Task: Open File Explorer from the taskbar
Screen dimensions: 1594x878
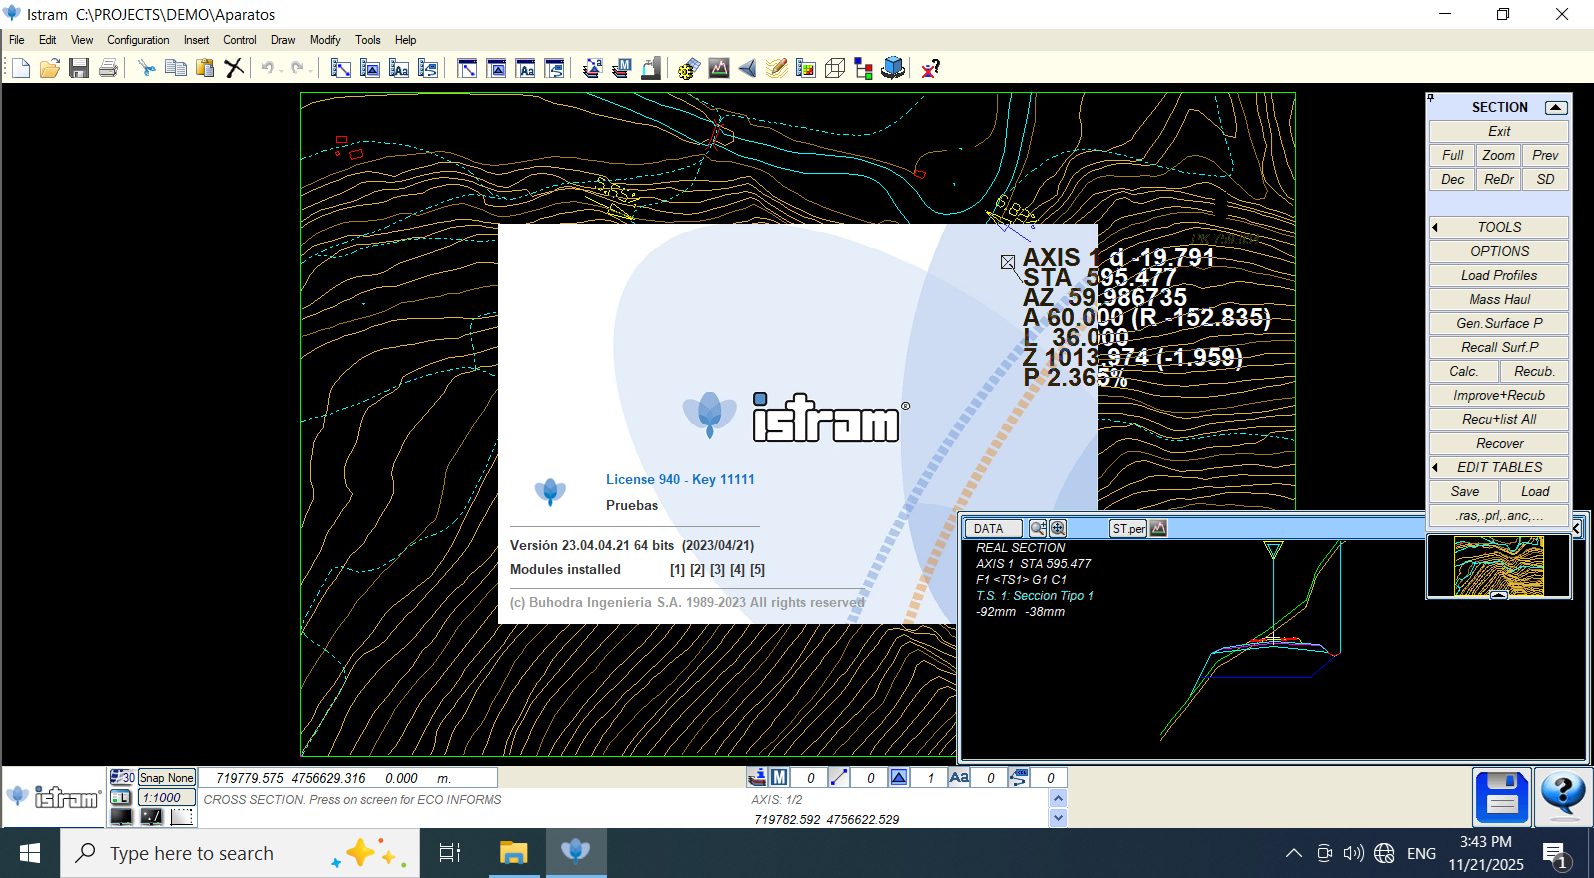Action: point(513,853)
